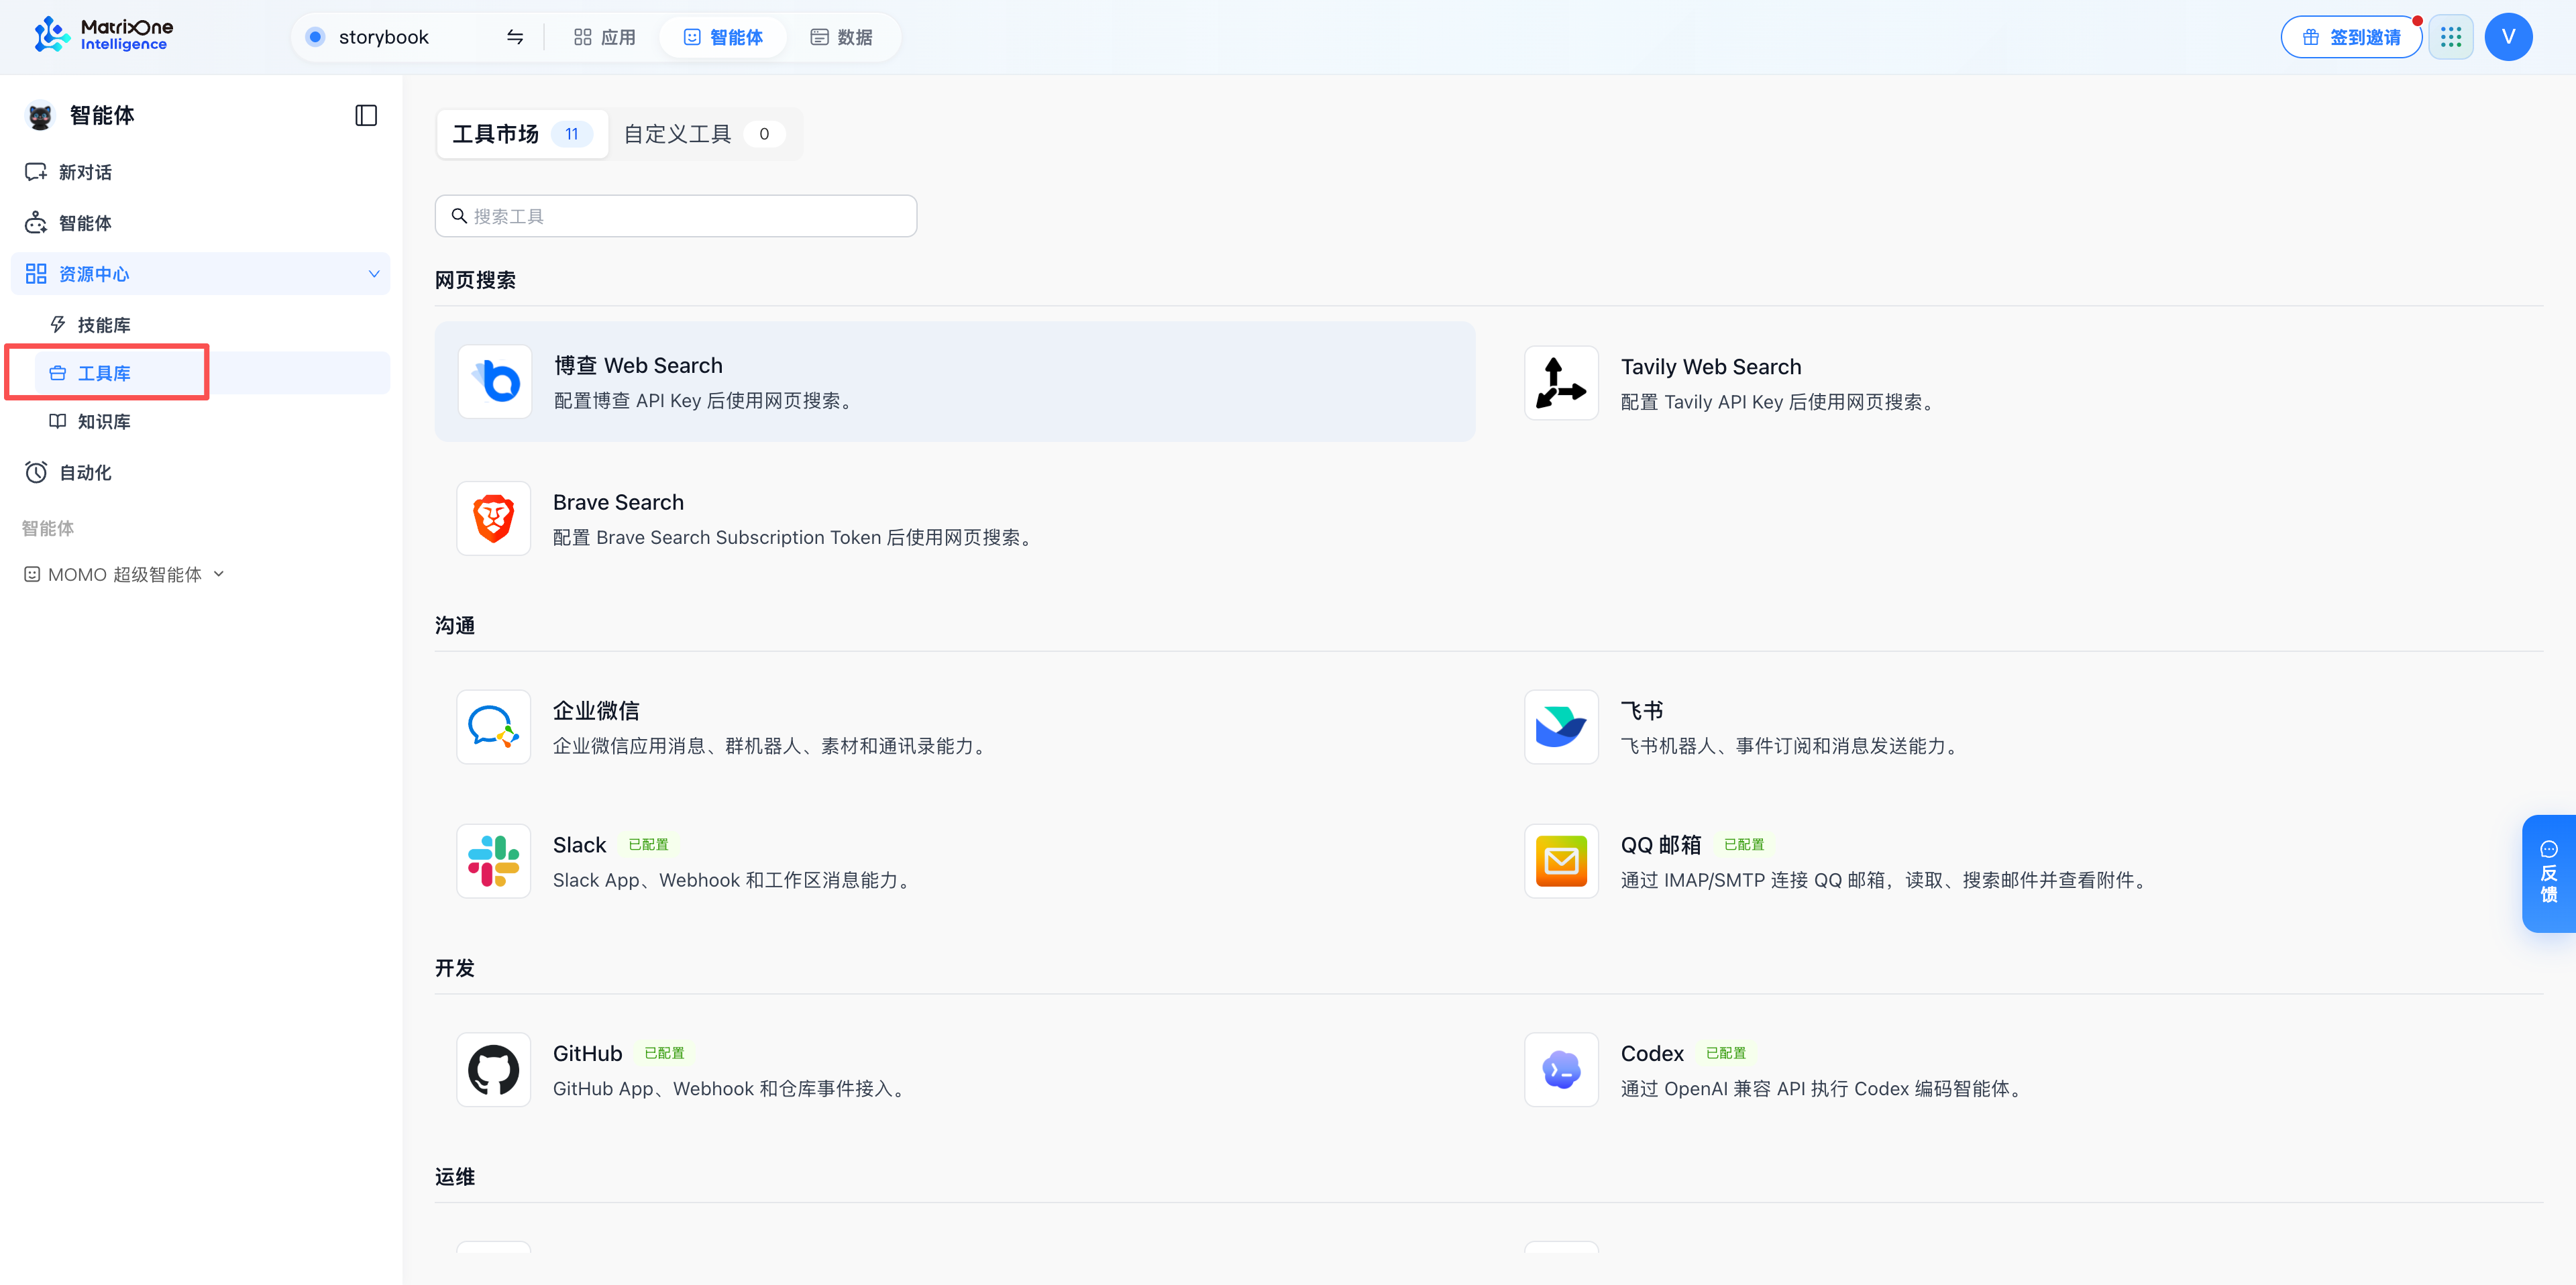Open the GitHub octocat icon
Viewport: 2576px width, 1285px height.
click(x=494, y=1070)
